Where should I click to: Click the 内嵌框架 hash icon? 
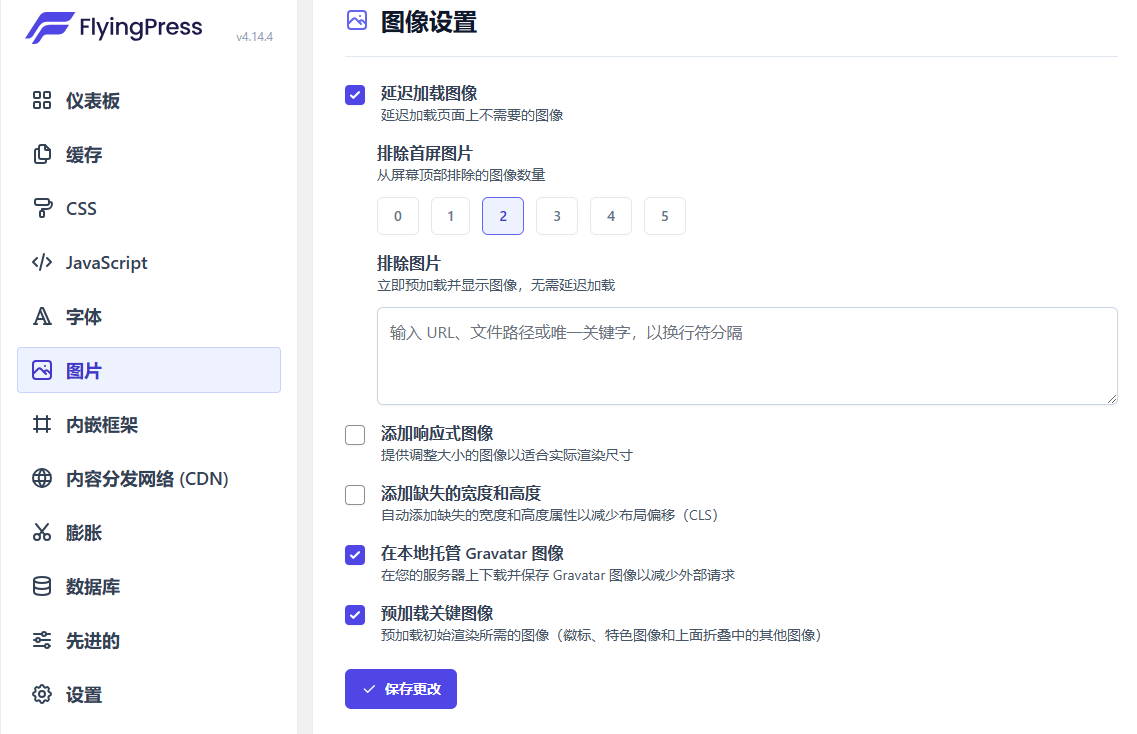pyautogui.click(x=40, y=424)
